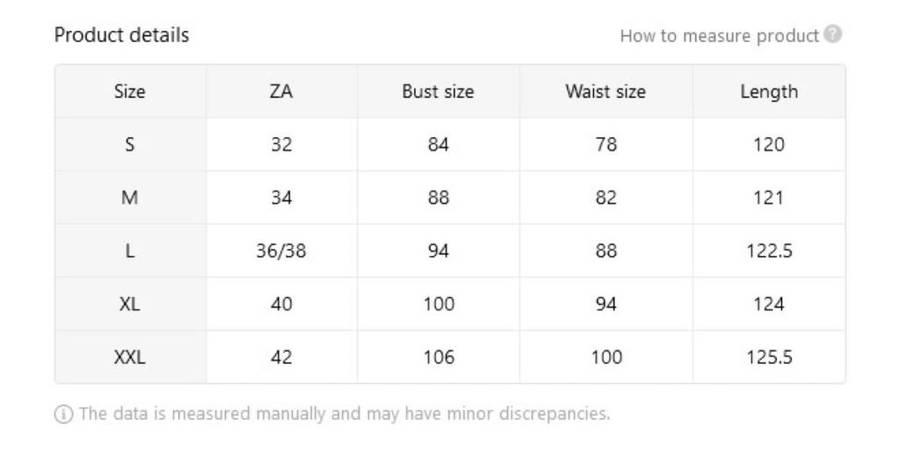Screen dimensions: 900x450
Task: Click the 122.5 length cell
Action: 768,251
